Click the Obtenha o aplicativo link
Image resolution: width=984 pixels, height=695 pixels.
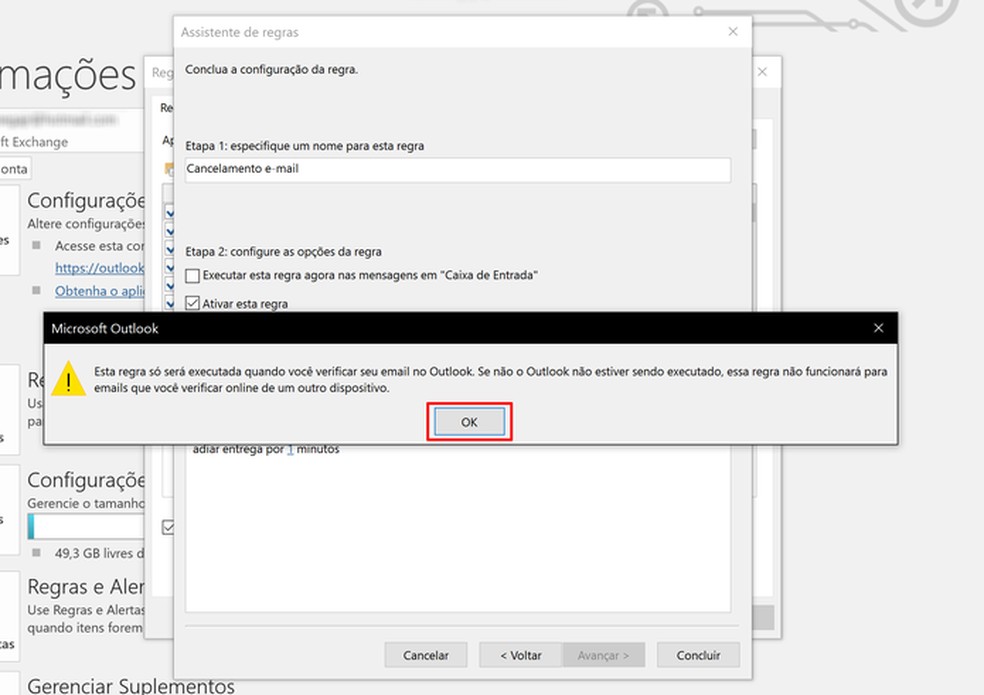(x=101, y=291)
